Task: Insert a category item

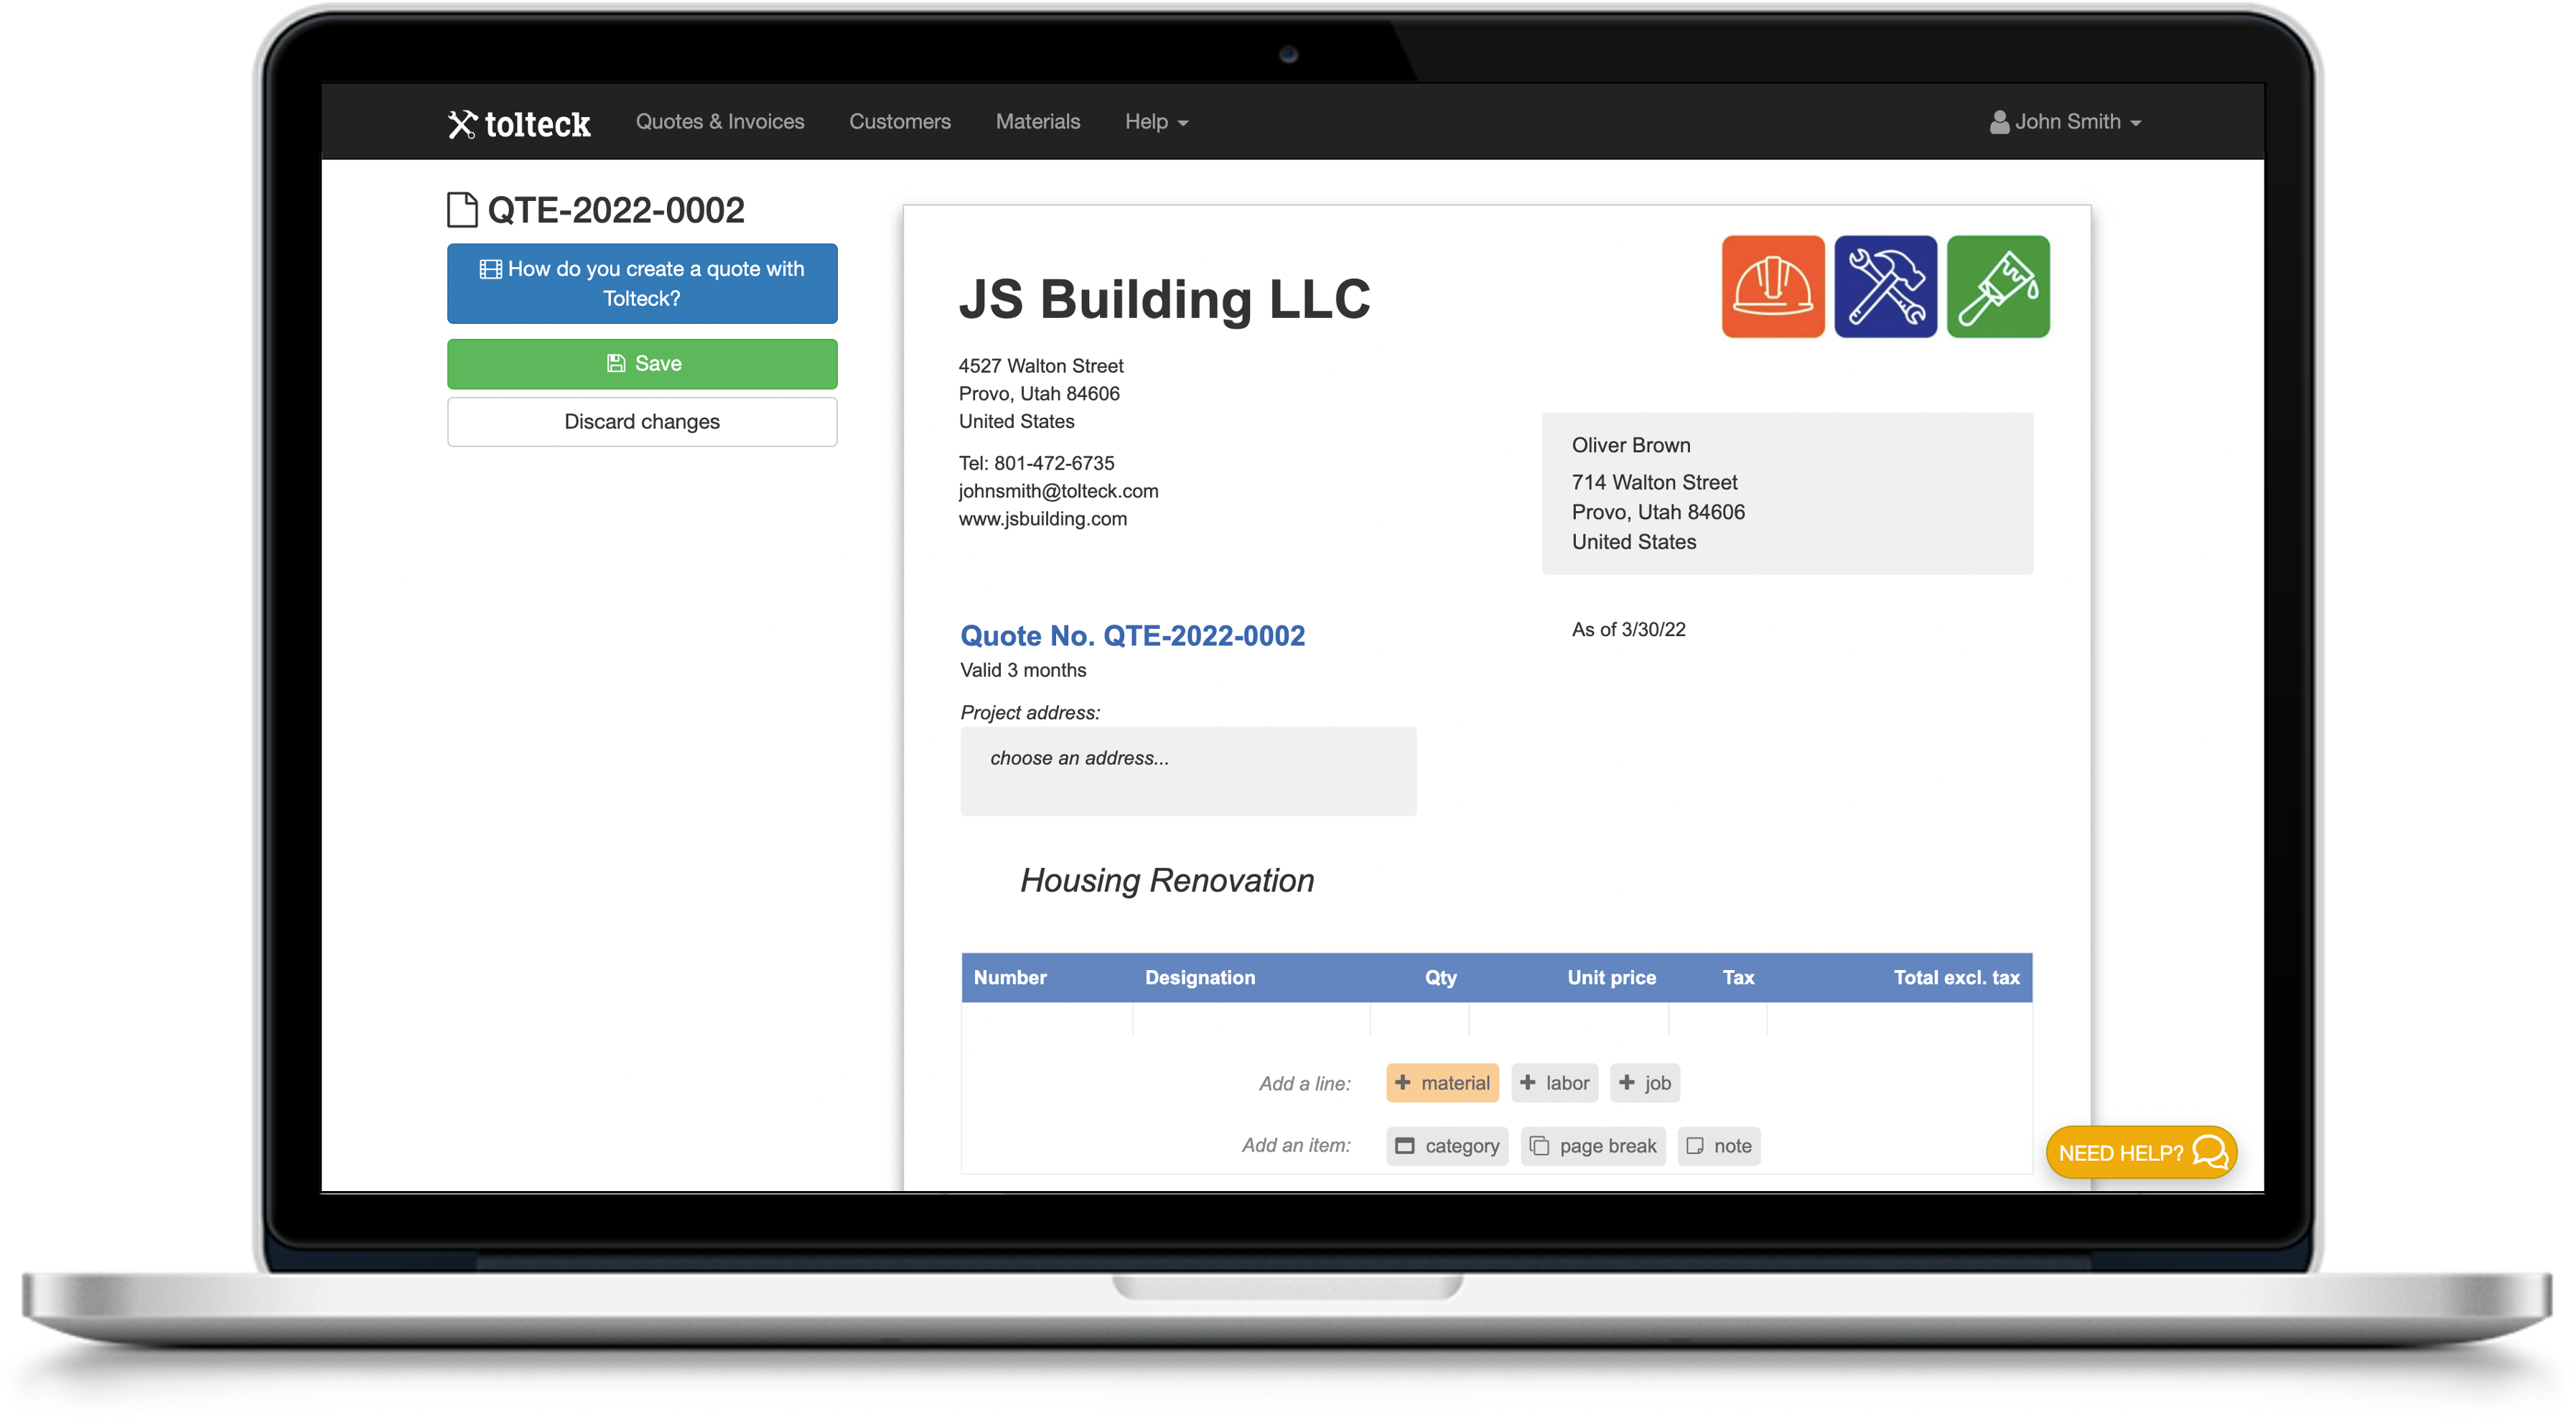Action: click(x=1447, y=1146)
